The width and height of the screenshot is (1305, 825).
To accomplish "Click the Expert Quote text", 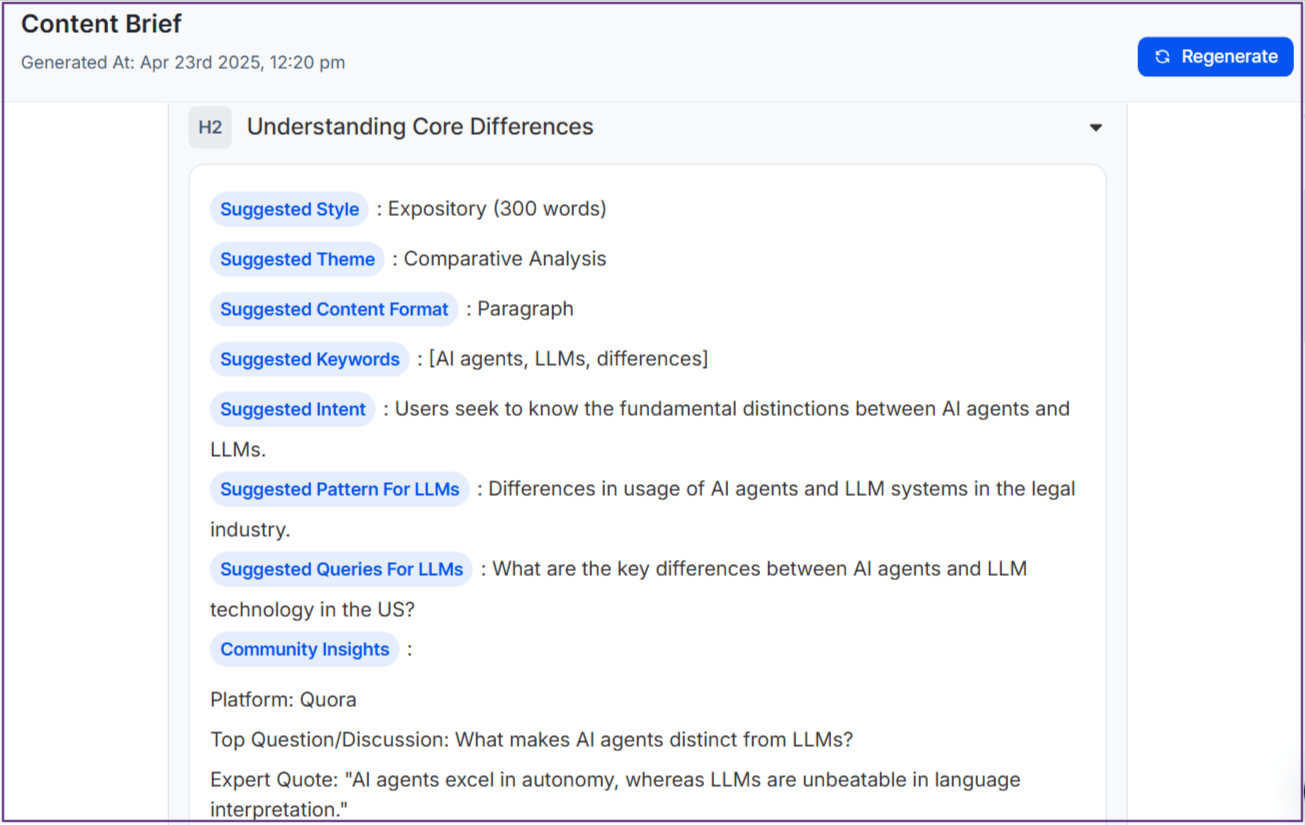I will 615,780.
